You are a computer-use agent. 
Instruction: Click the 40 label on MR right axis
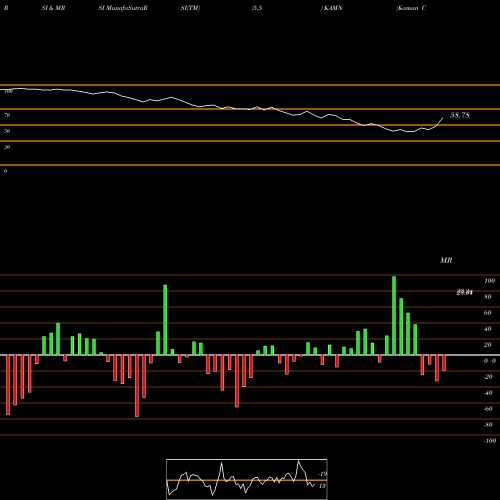pos(488,329)
